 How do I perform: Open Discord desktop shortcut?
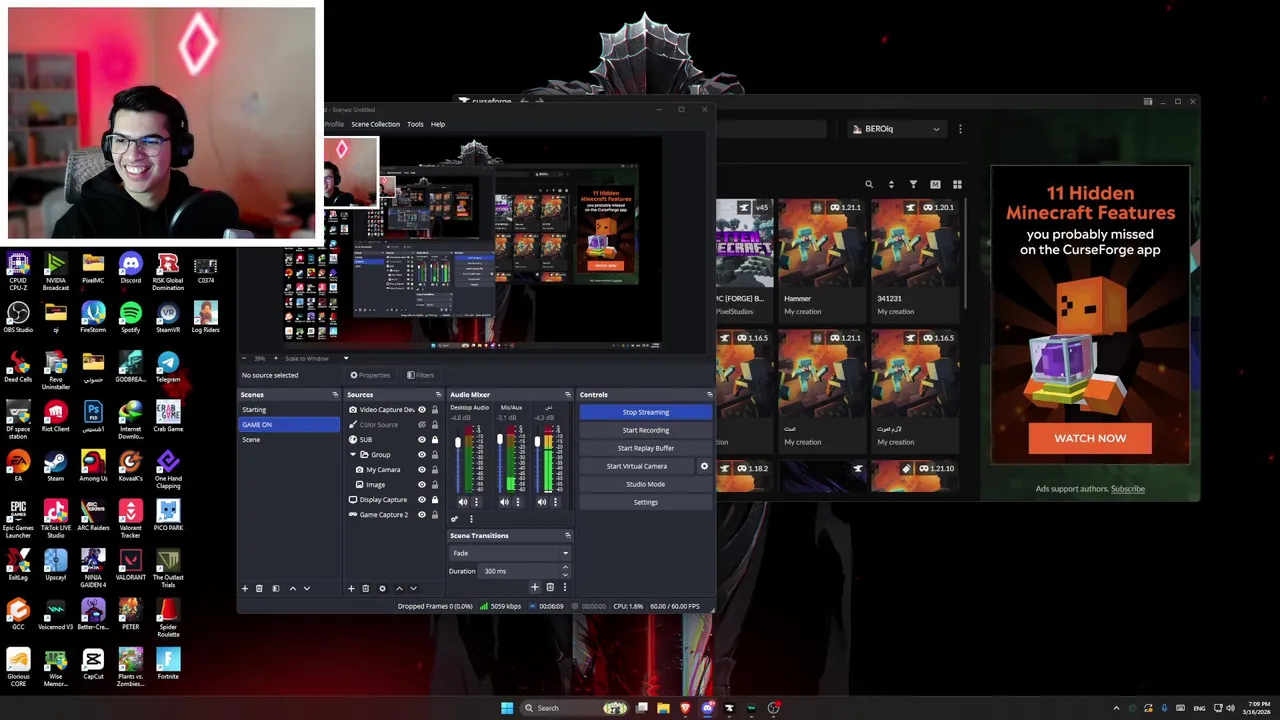coord(130,270)
